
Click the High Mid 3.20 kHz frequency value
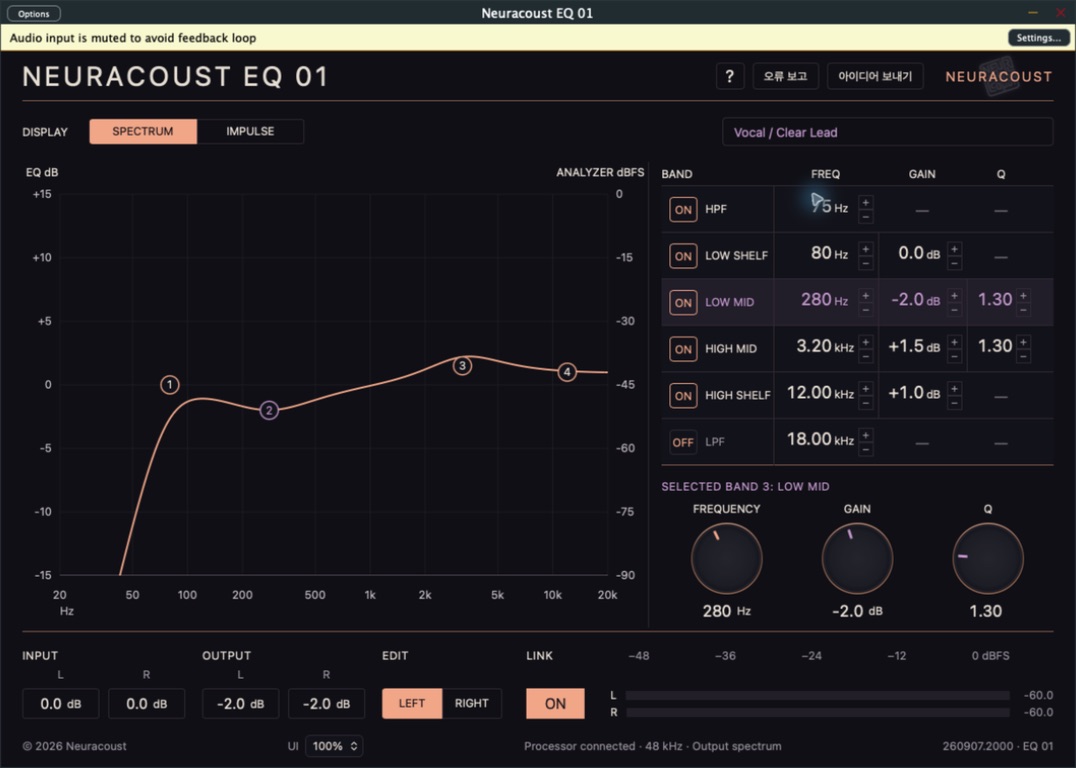click(x=825, y=347)
